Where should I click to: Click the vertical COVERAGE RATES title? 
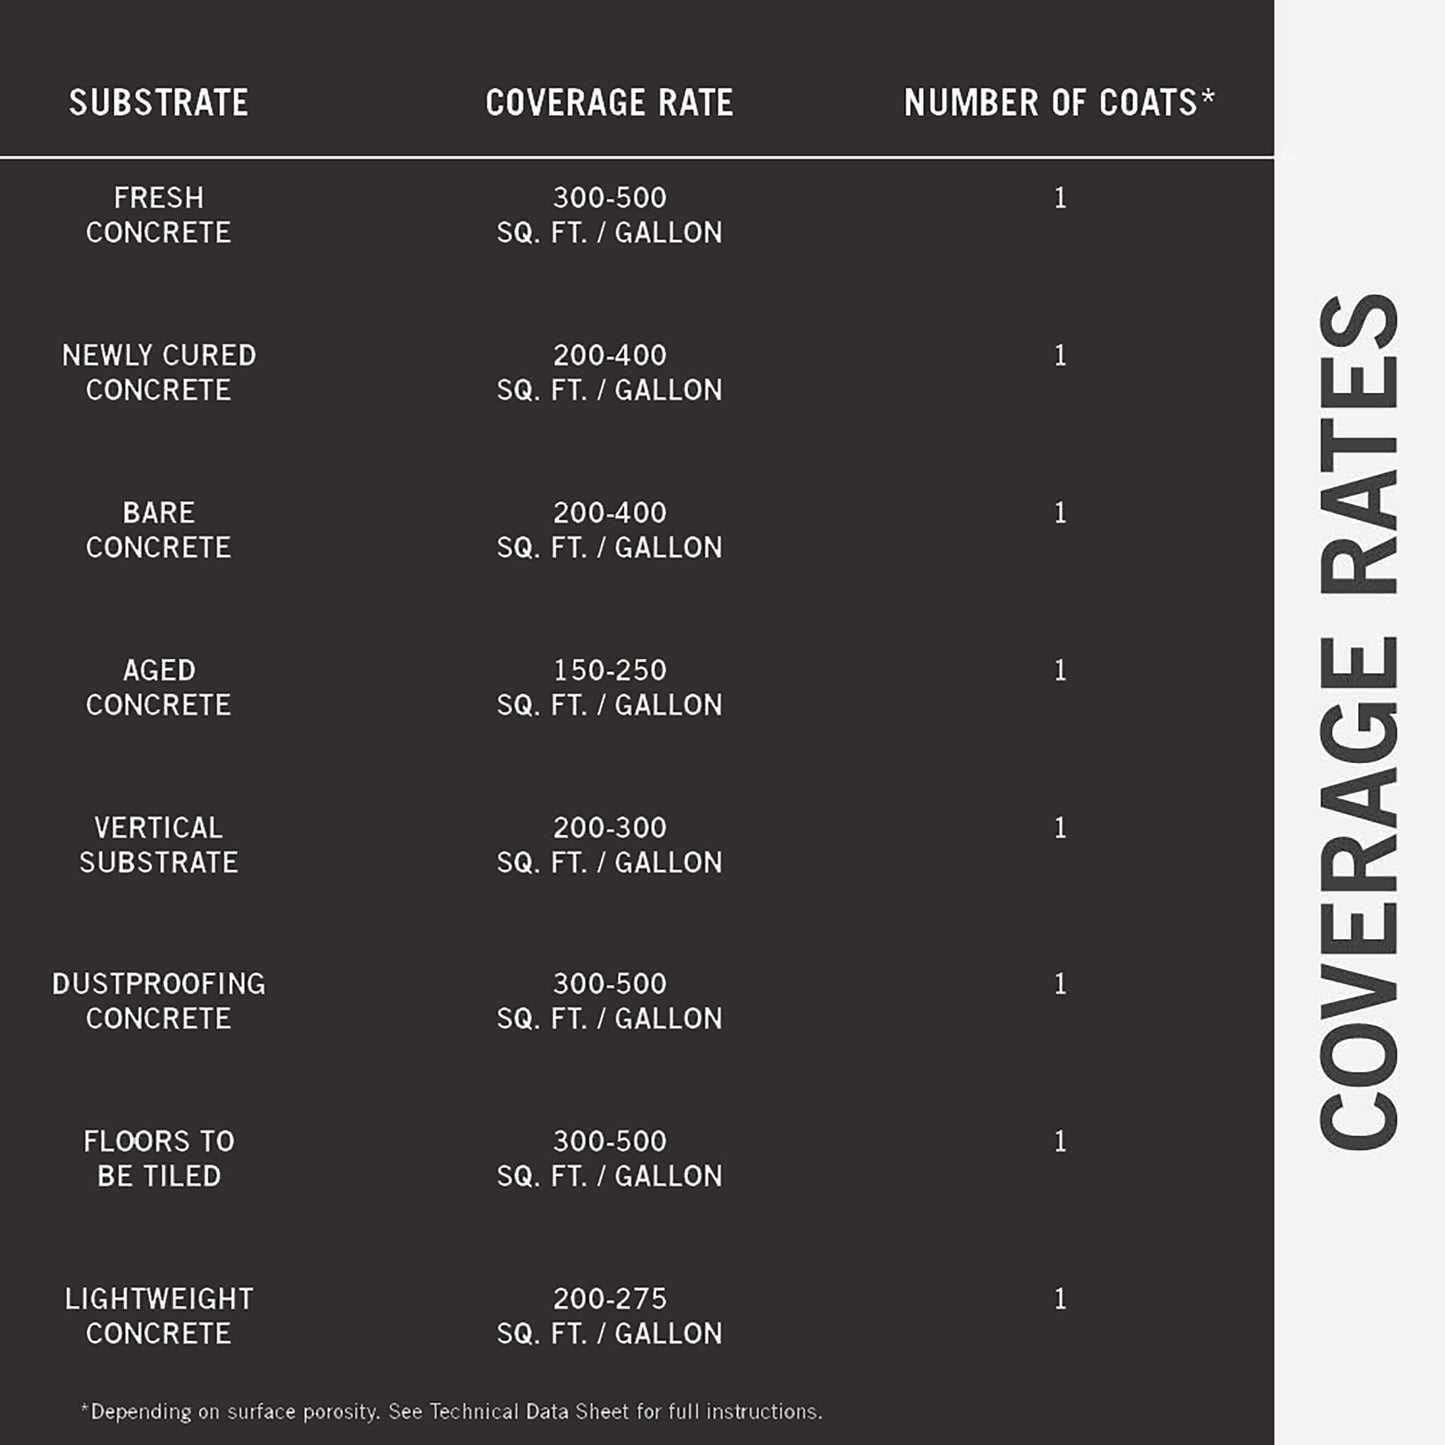point(1359,722)
